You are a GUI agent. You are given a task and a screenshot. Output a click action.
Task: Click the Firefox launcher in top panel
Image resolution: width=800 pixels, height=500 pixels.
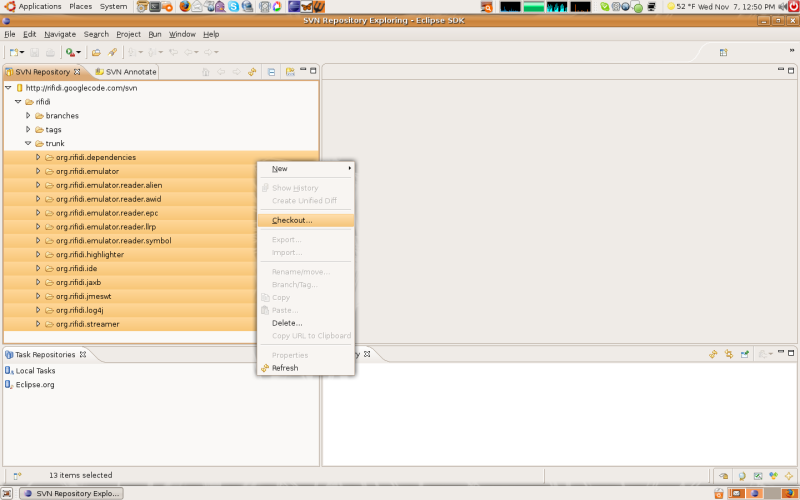185,7
